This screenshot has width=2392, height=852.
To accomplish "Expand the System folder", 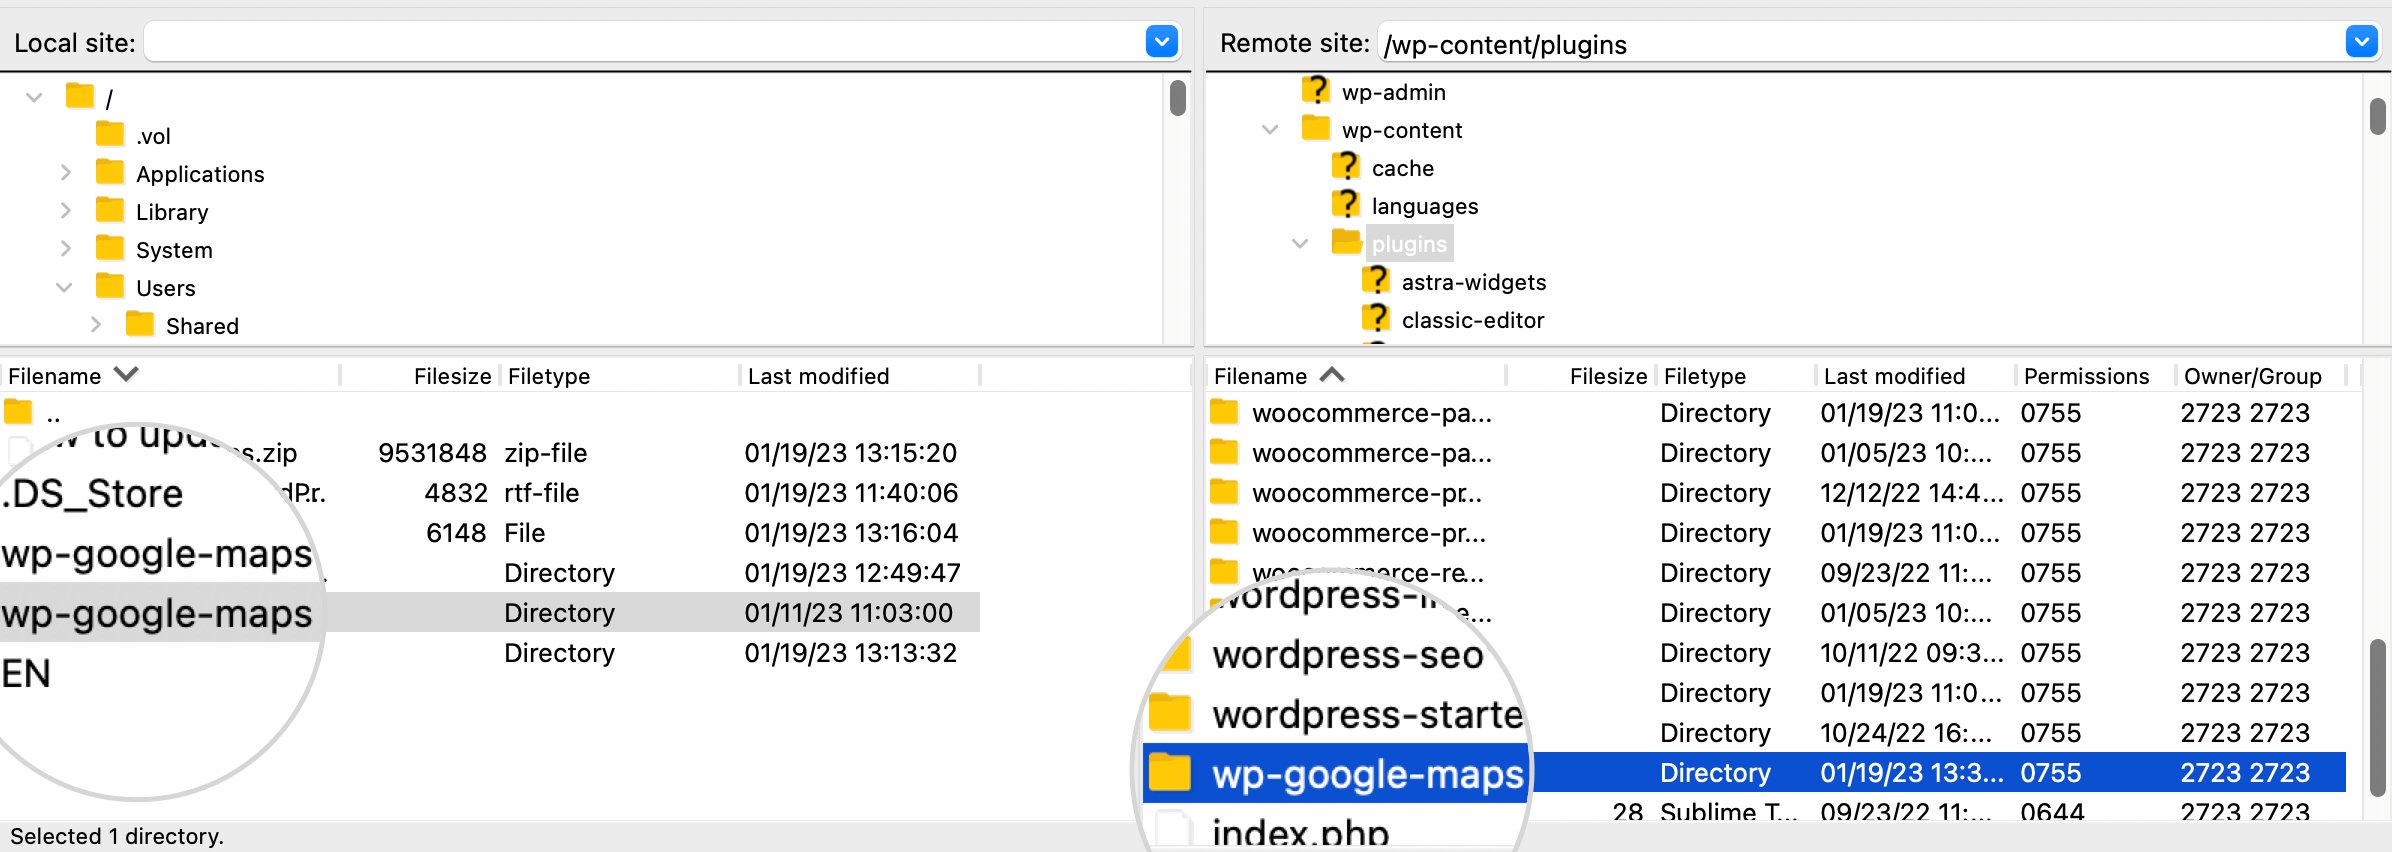I will point(65,248).
